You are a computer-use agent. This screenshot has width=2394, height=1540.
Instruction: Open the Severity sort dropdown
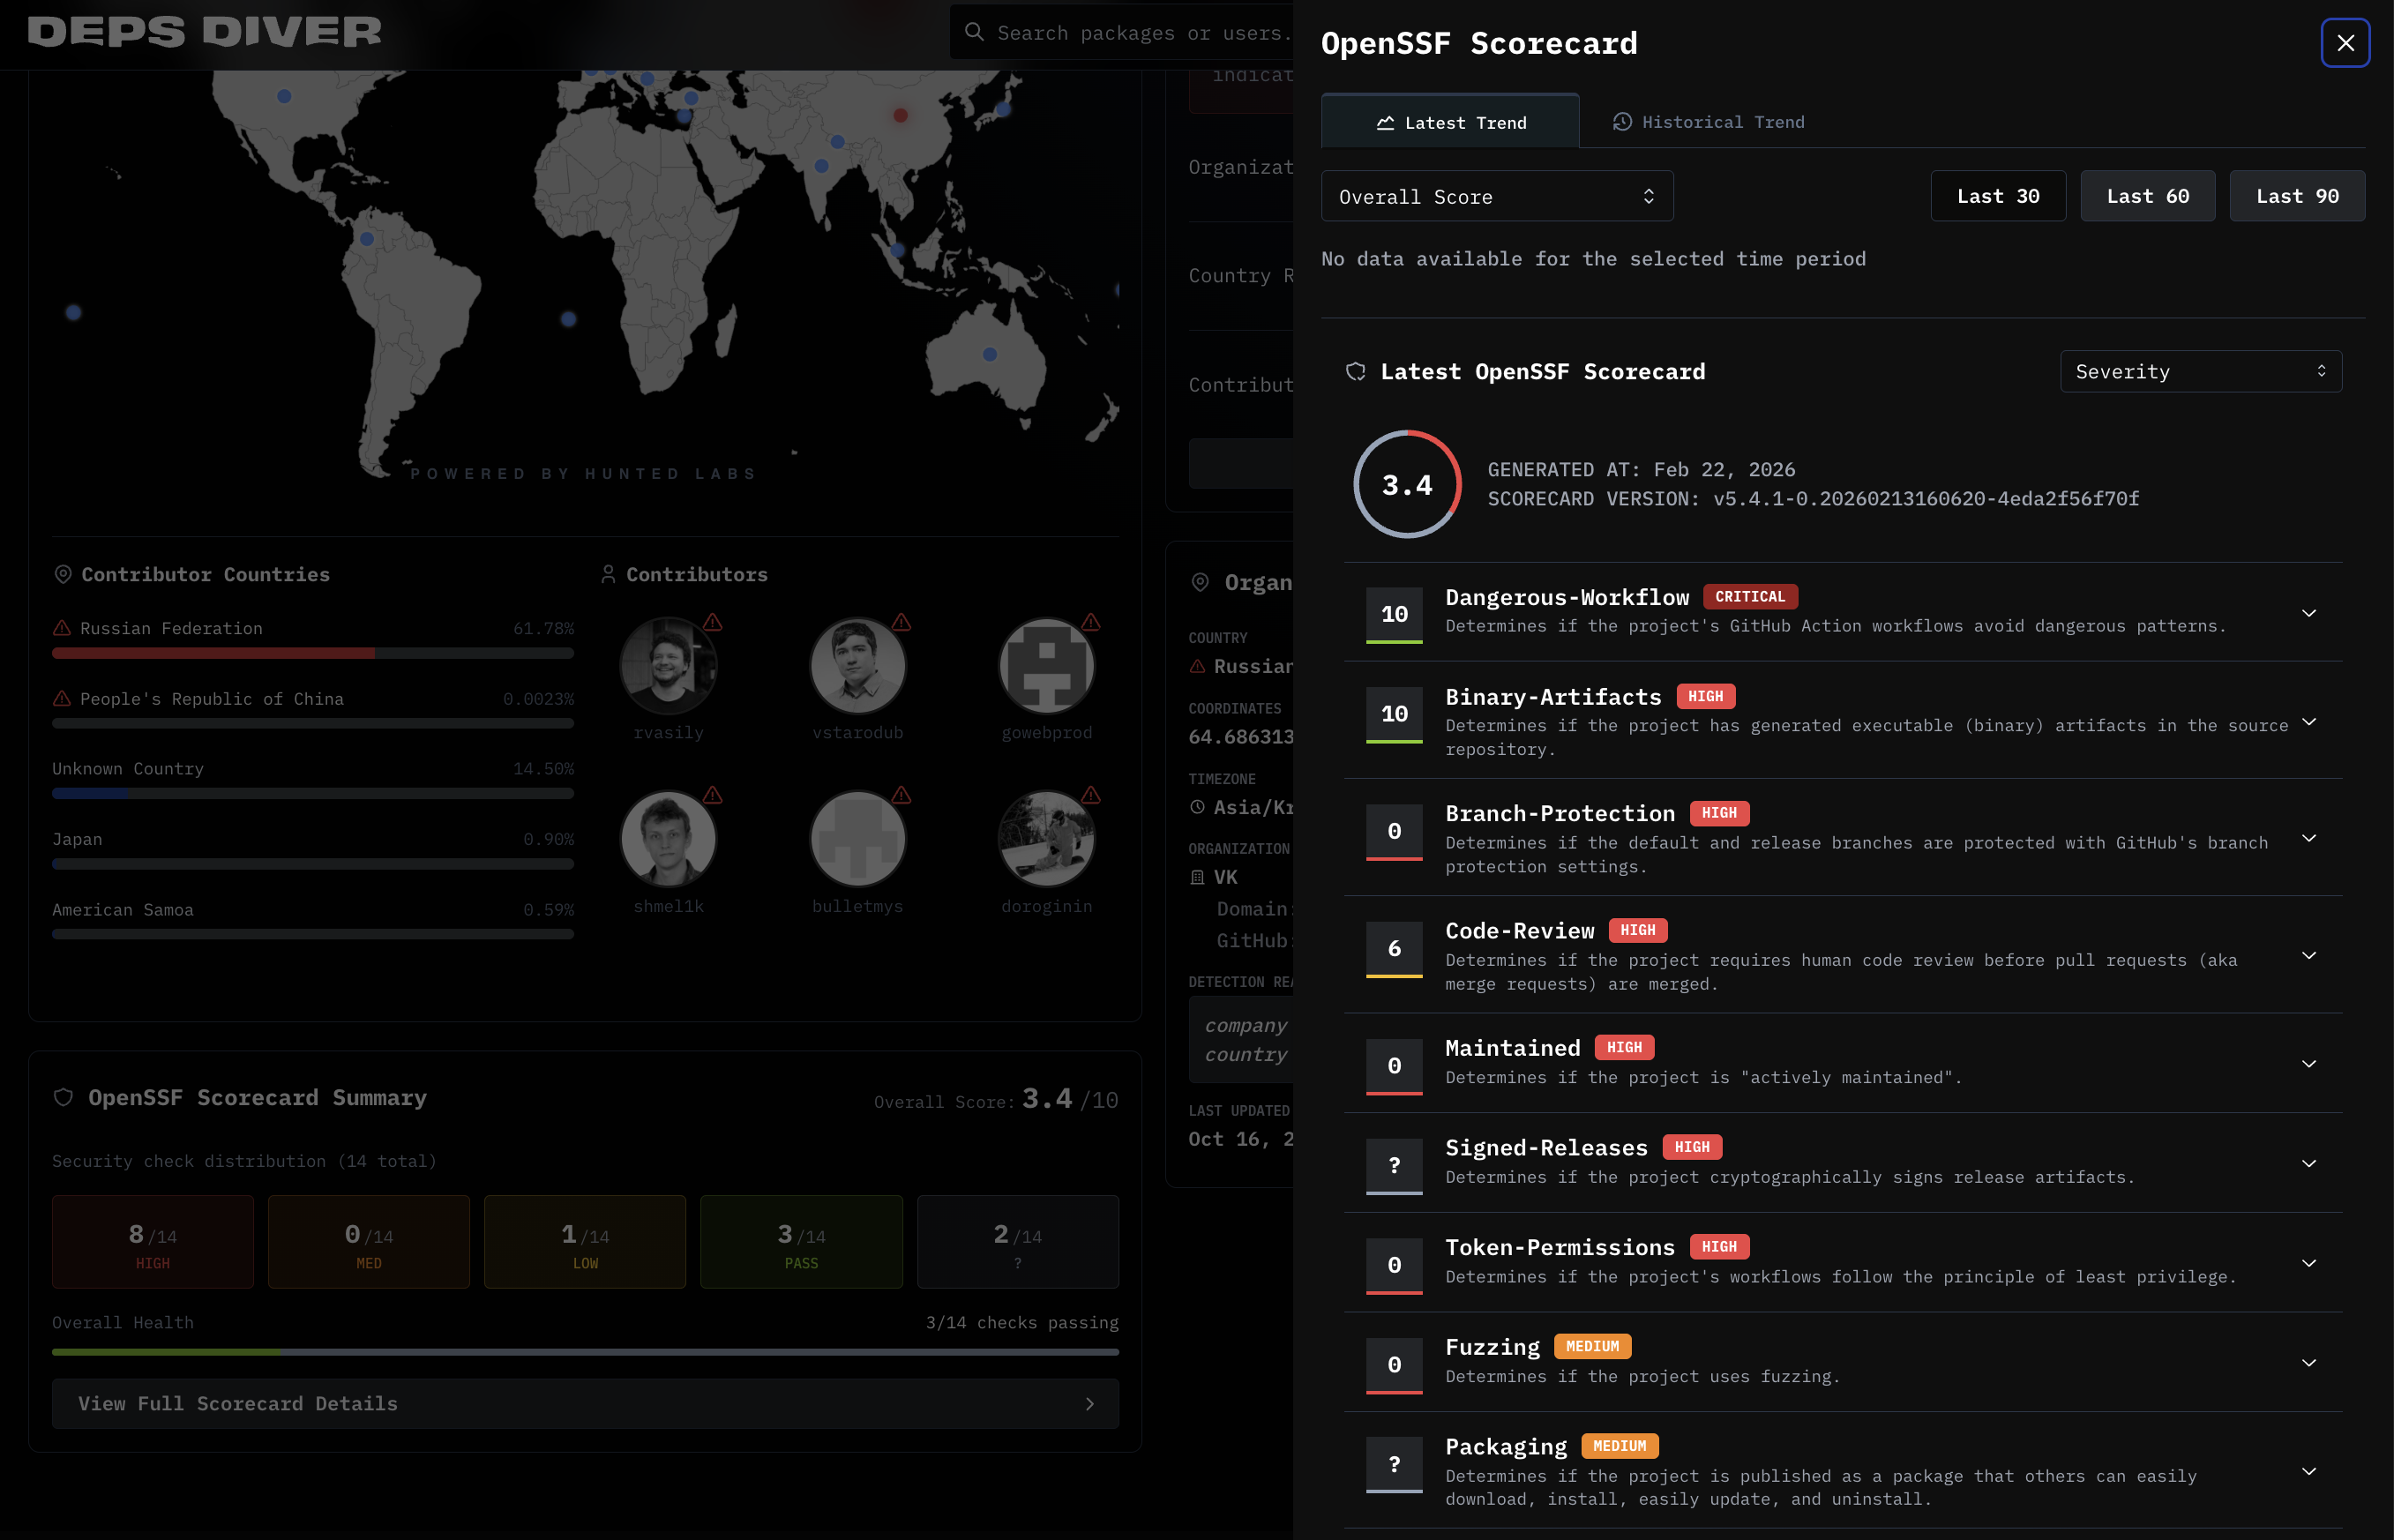2200,372
